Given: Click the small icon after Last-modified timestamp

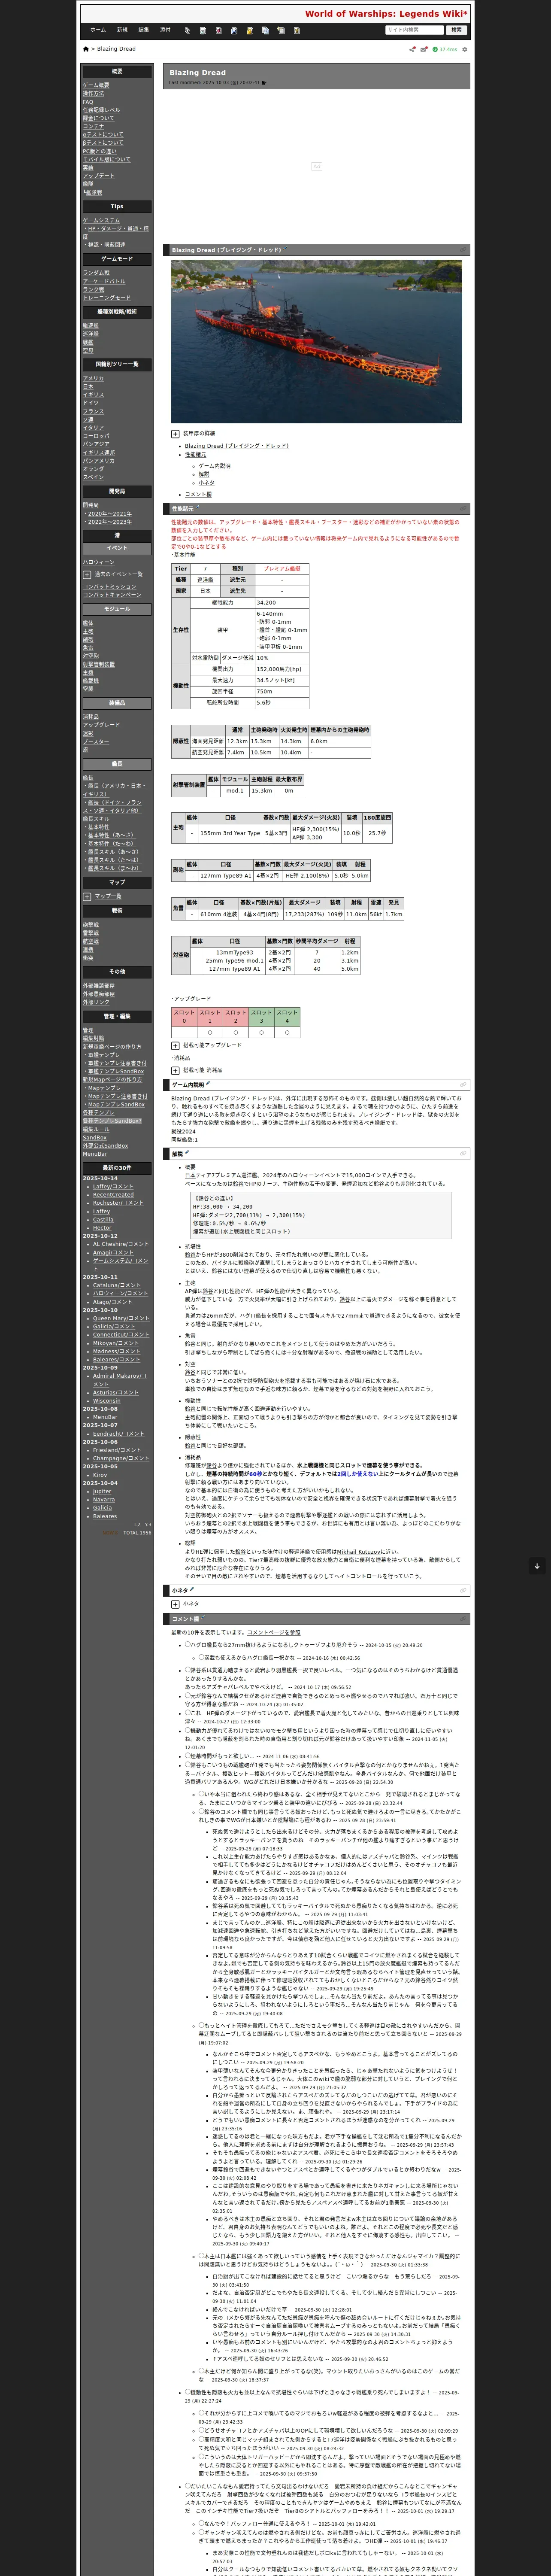Looking at the screenshot, I should click(x=263, y=83).
